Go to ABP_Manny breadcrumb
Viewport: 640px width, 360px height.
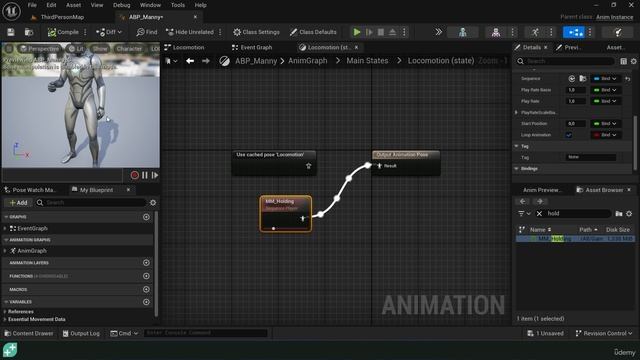click(256, 60)
